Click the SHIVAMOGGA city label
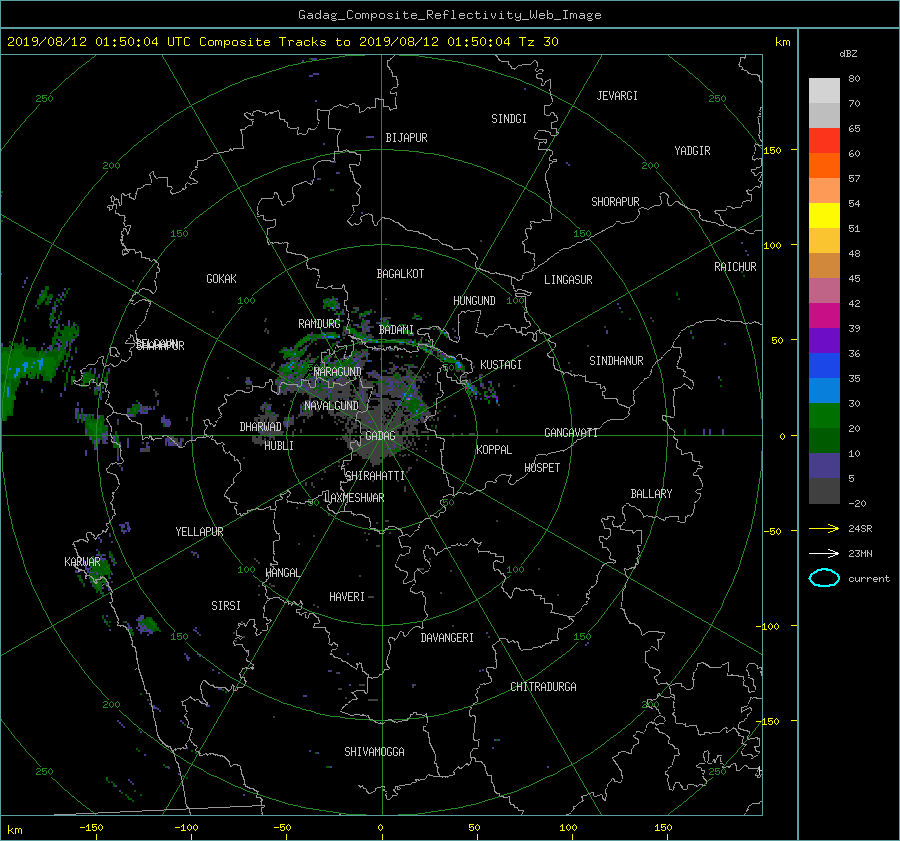Viewport: 900px width, 841px height. 374,751
